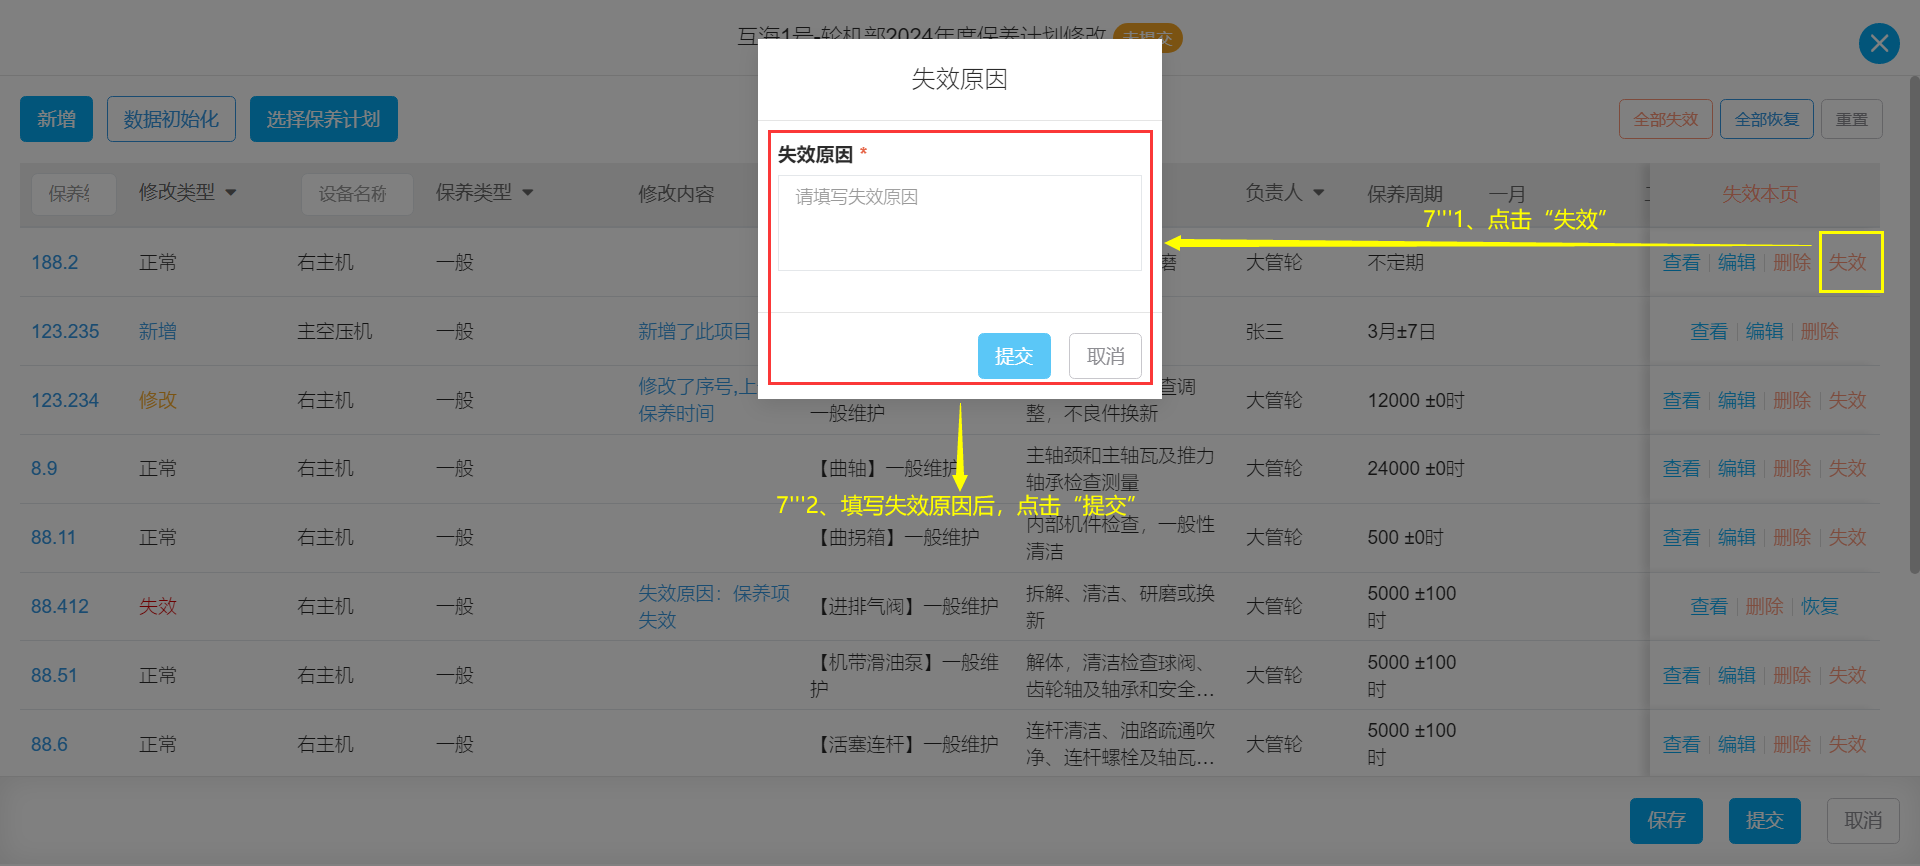This screenshot has height=866, width=1920.
Task: Click 删除 in row 188.2
Action: (x=1792, y=262)
